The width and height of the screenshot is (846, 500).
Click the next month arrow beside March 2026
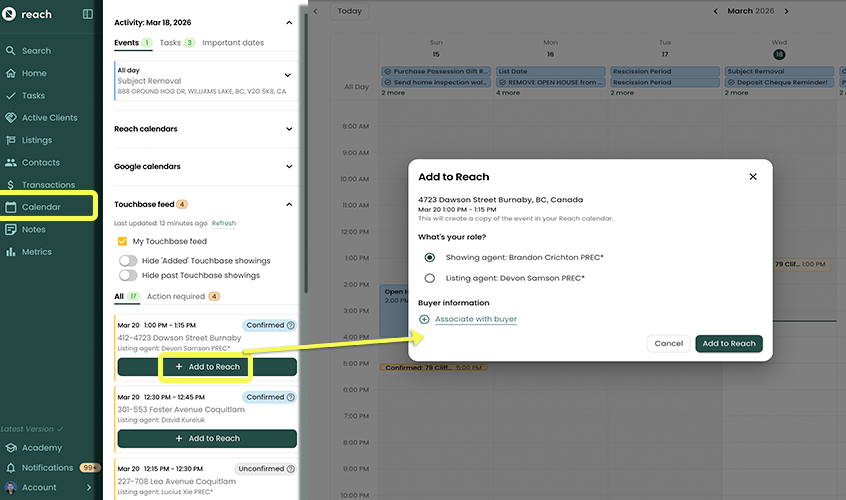pyautogui.click(x=787, y=11)
